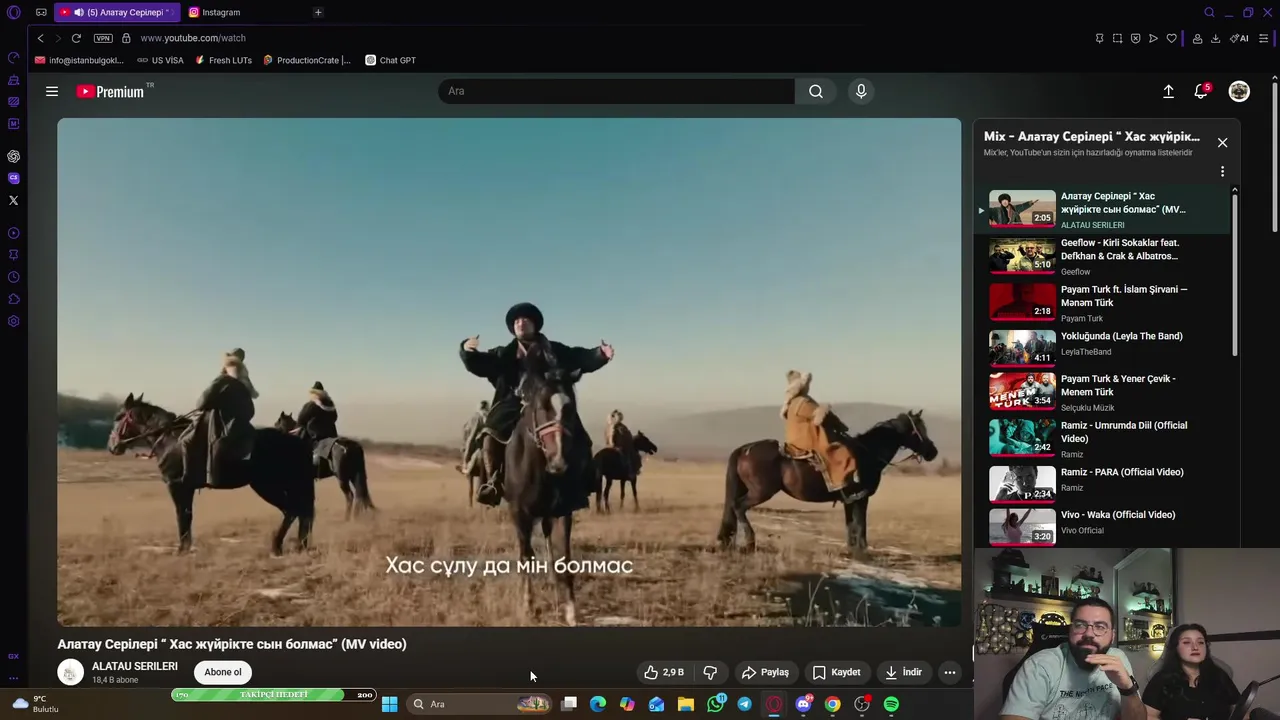Click the address bar URL
The image size is (1280, 720).
[193, 38]
